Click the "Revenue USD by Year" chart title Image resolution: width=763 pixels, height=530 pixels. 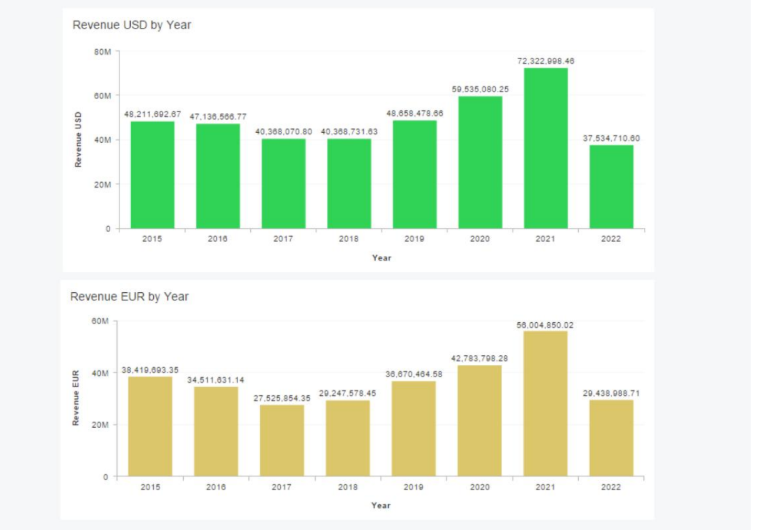click(131, 25)
